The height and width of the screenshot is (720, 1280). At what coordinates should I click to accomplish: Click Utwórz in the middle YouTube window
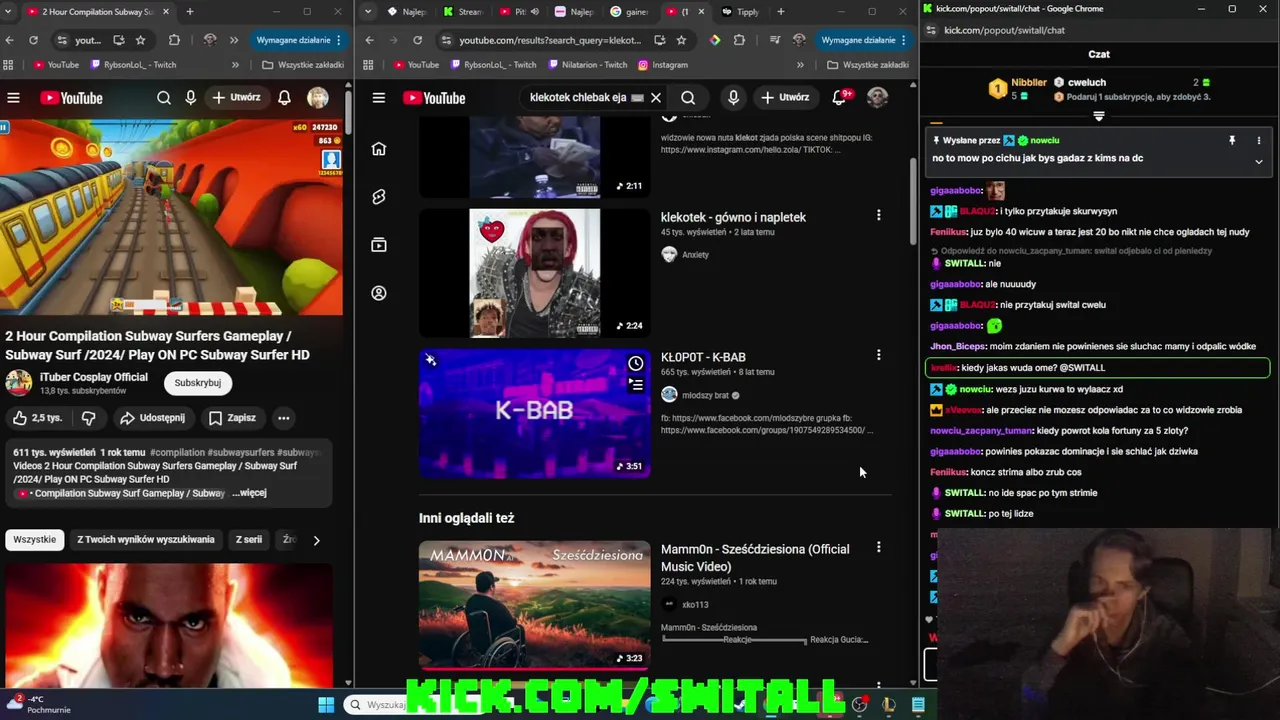[x=785, y=98]
